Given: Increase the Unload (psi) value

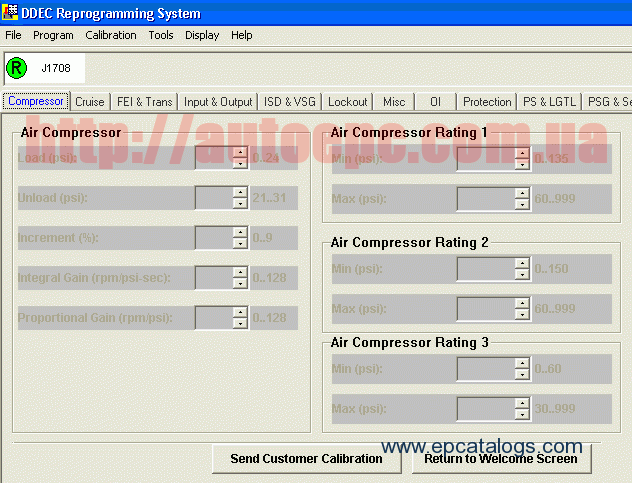Looking at the screenshot, I should [x=240, y=192].
